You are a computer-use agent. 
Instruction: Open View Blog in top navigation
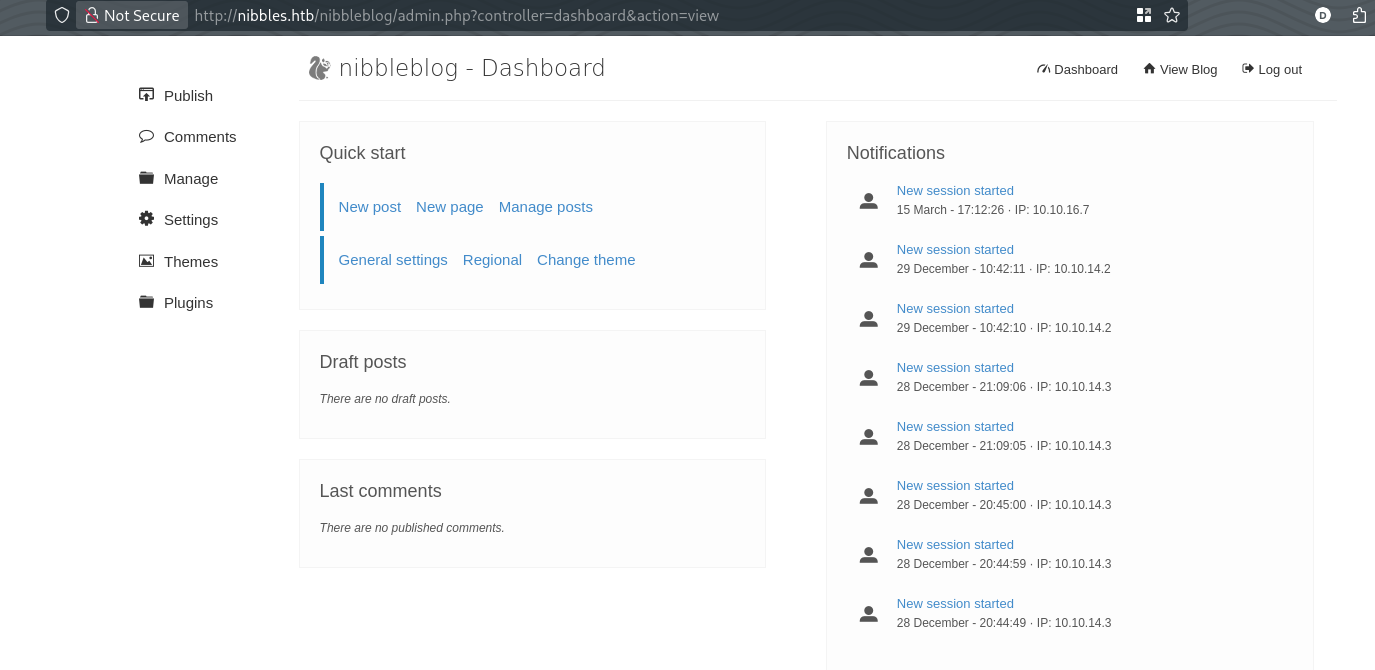pyautogui.click(x=1180, y=69)
